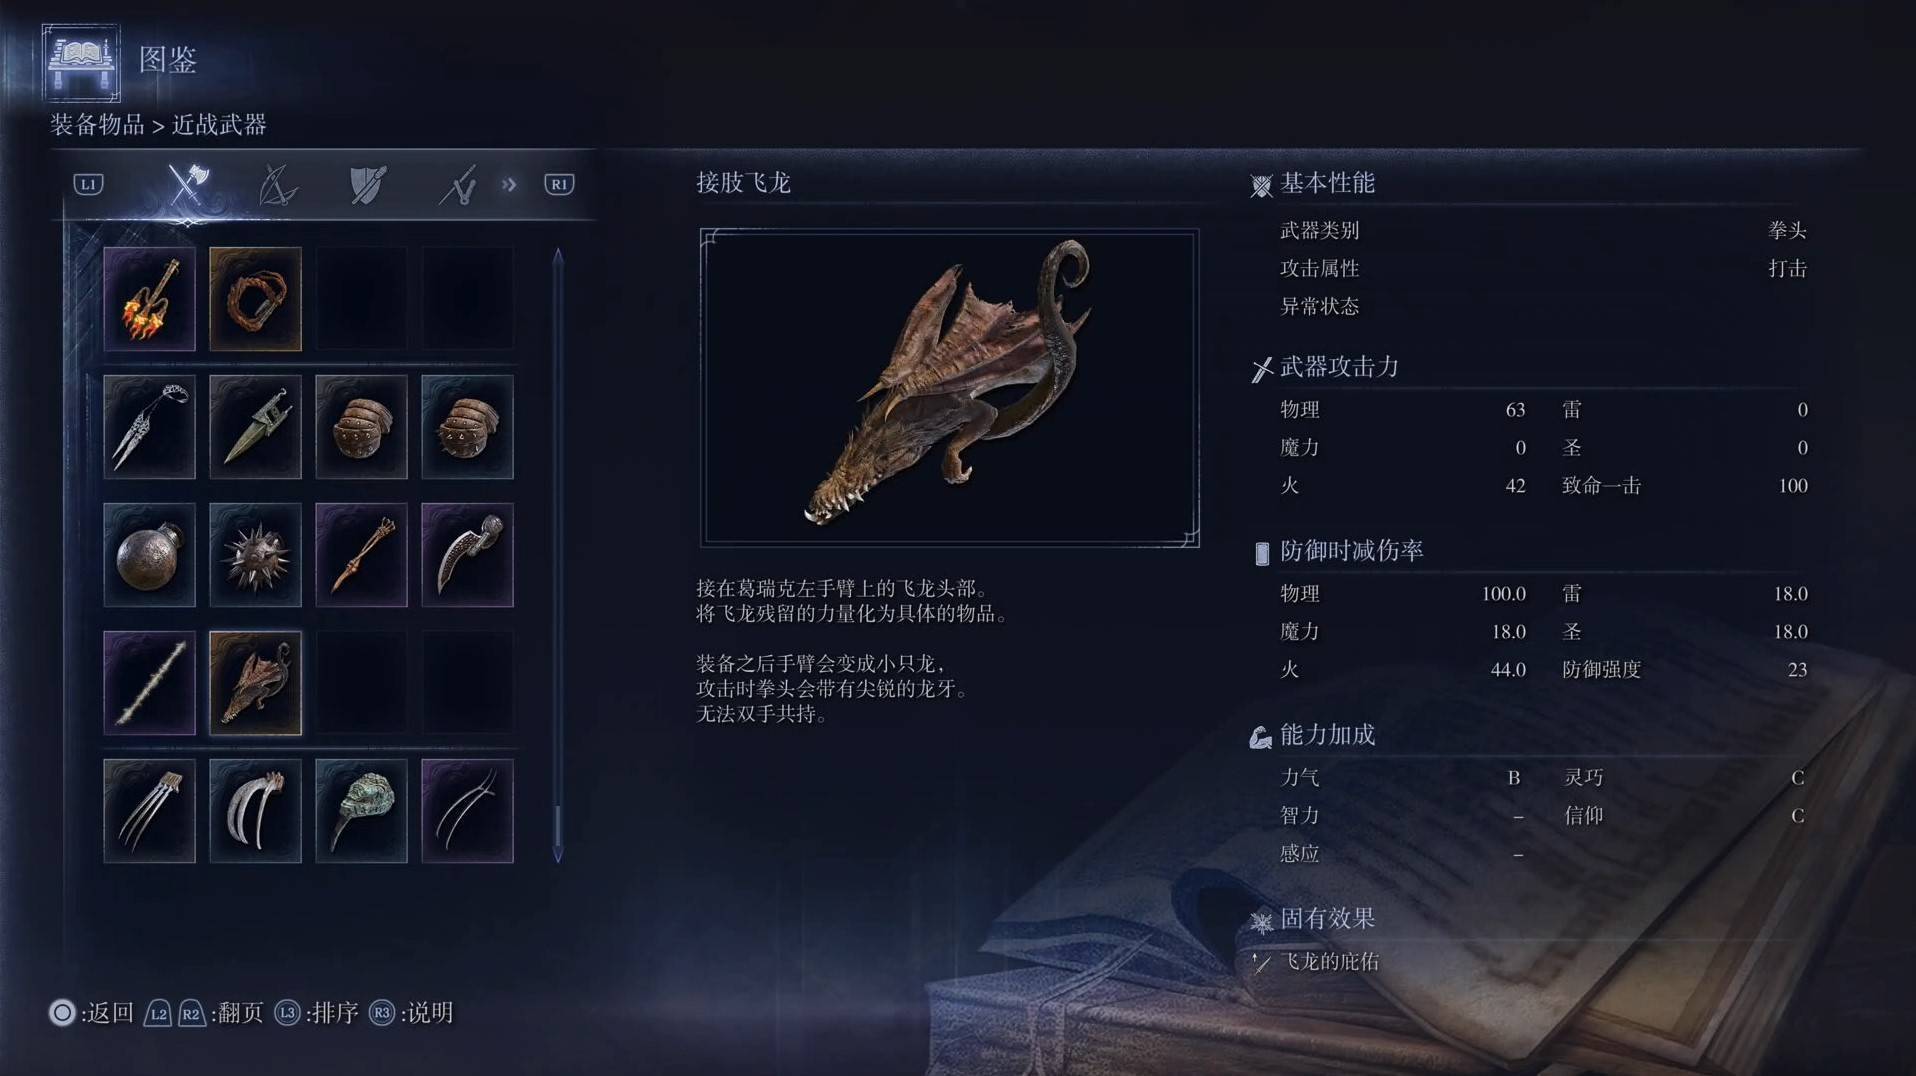Select the grafted dragon head icon
Screen dimensions: 1916x1076
pyautogui.click(x=255, y=683)
